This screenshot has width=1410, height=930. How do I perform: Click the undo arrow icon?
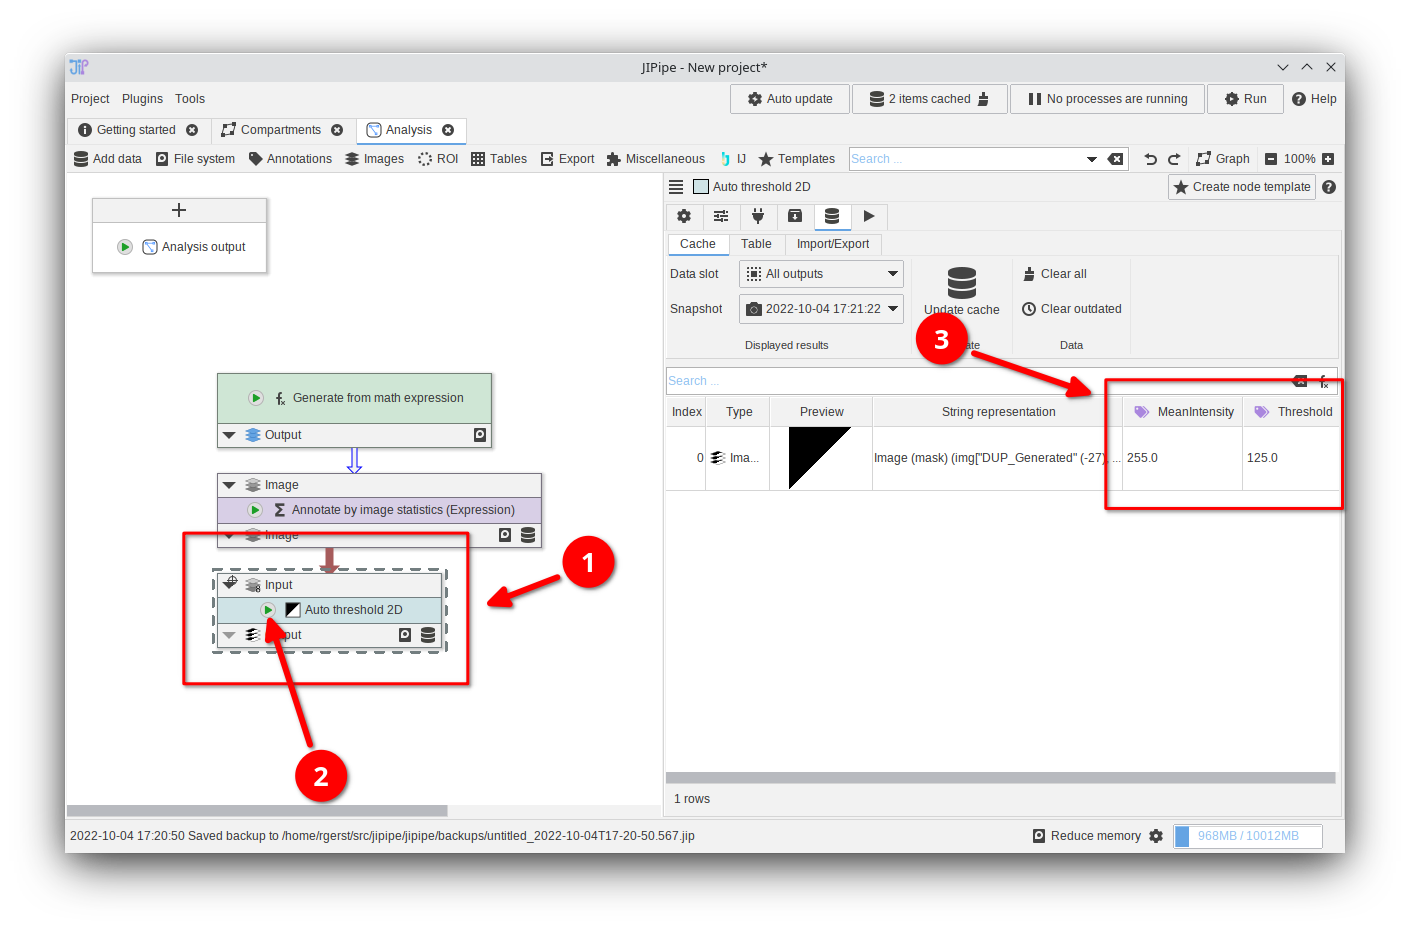point(1150,159)
